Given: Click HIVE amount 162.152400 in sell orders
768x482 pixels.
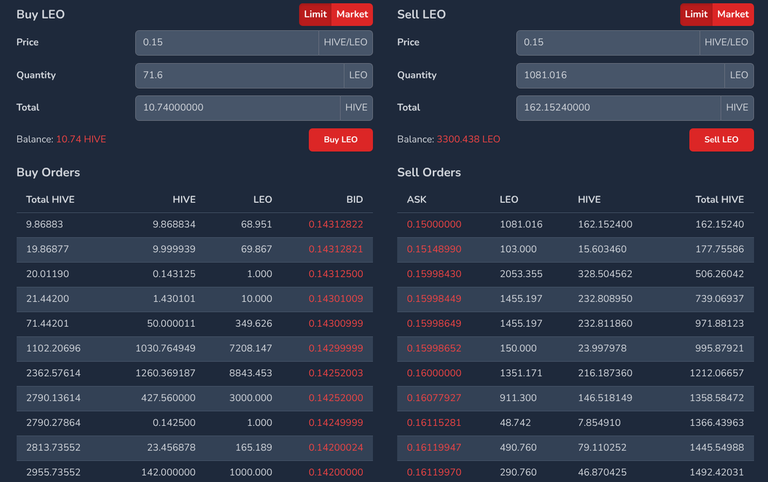Looking at the screenshot, I should tap(605, 224).
